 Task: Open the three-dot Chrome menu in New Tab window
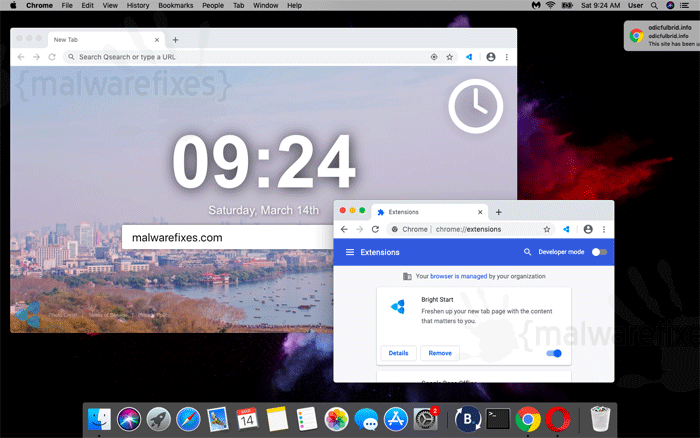coord(507,57)
